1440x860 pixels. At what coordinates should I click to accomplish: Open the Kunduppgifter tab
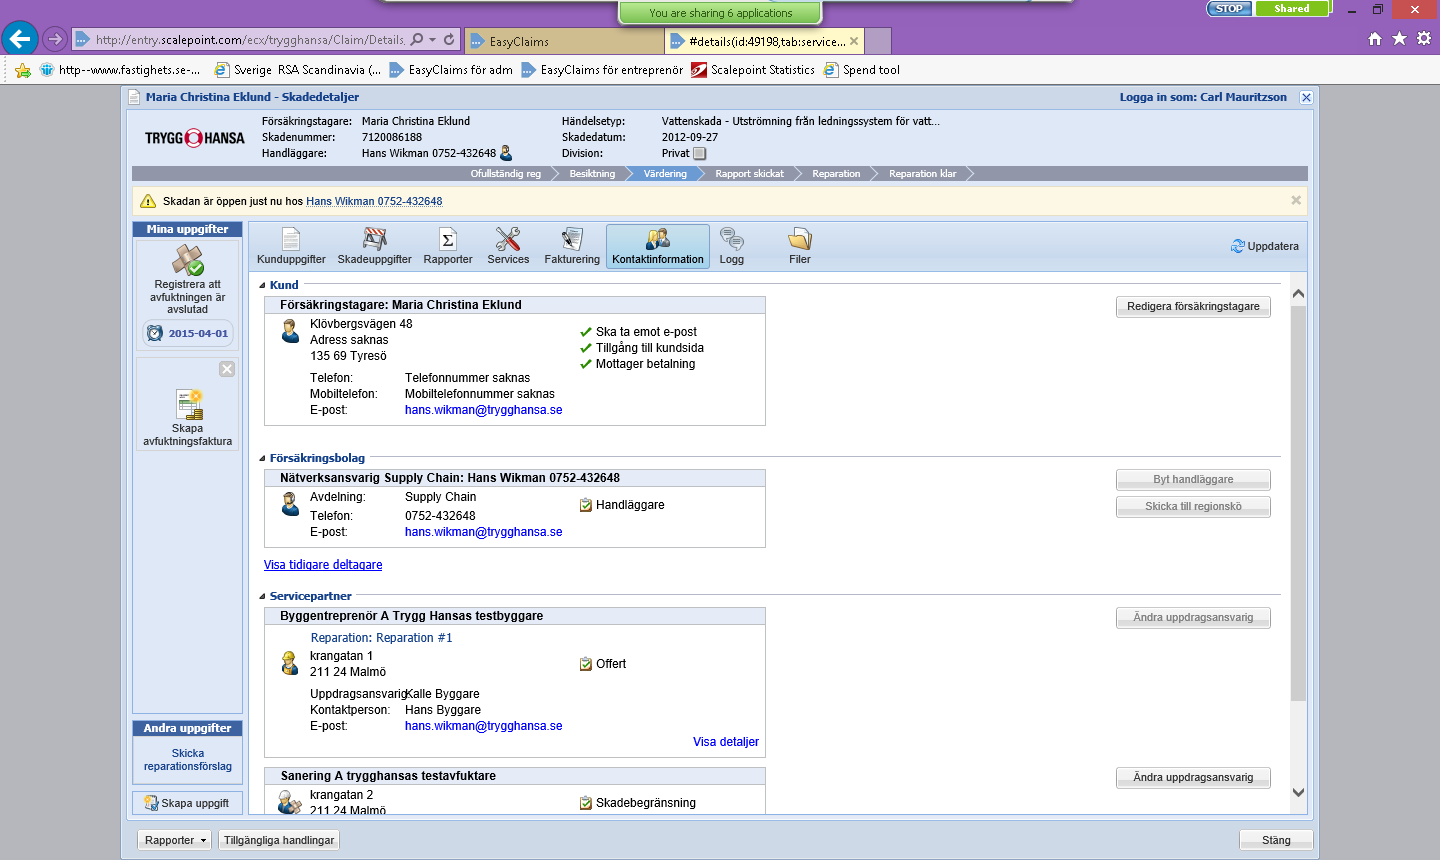[x=291, y=246]
